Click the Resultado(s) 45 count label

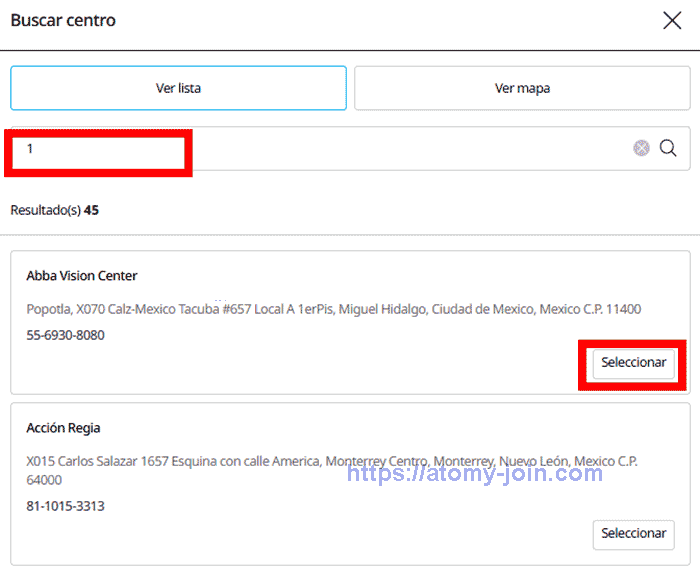click(x=54, y=210)
